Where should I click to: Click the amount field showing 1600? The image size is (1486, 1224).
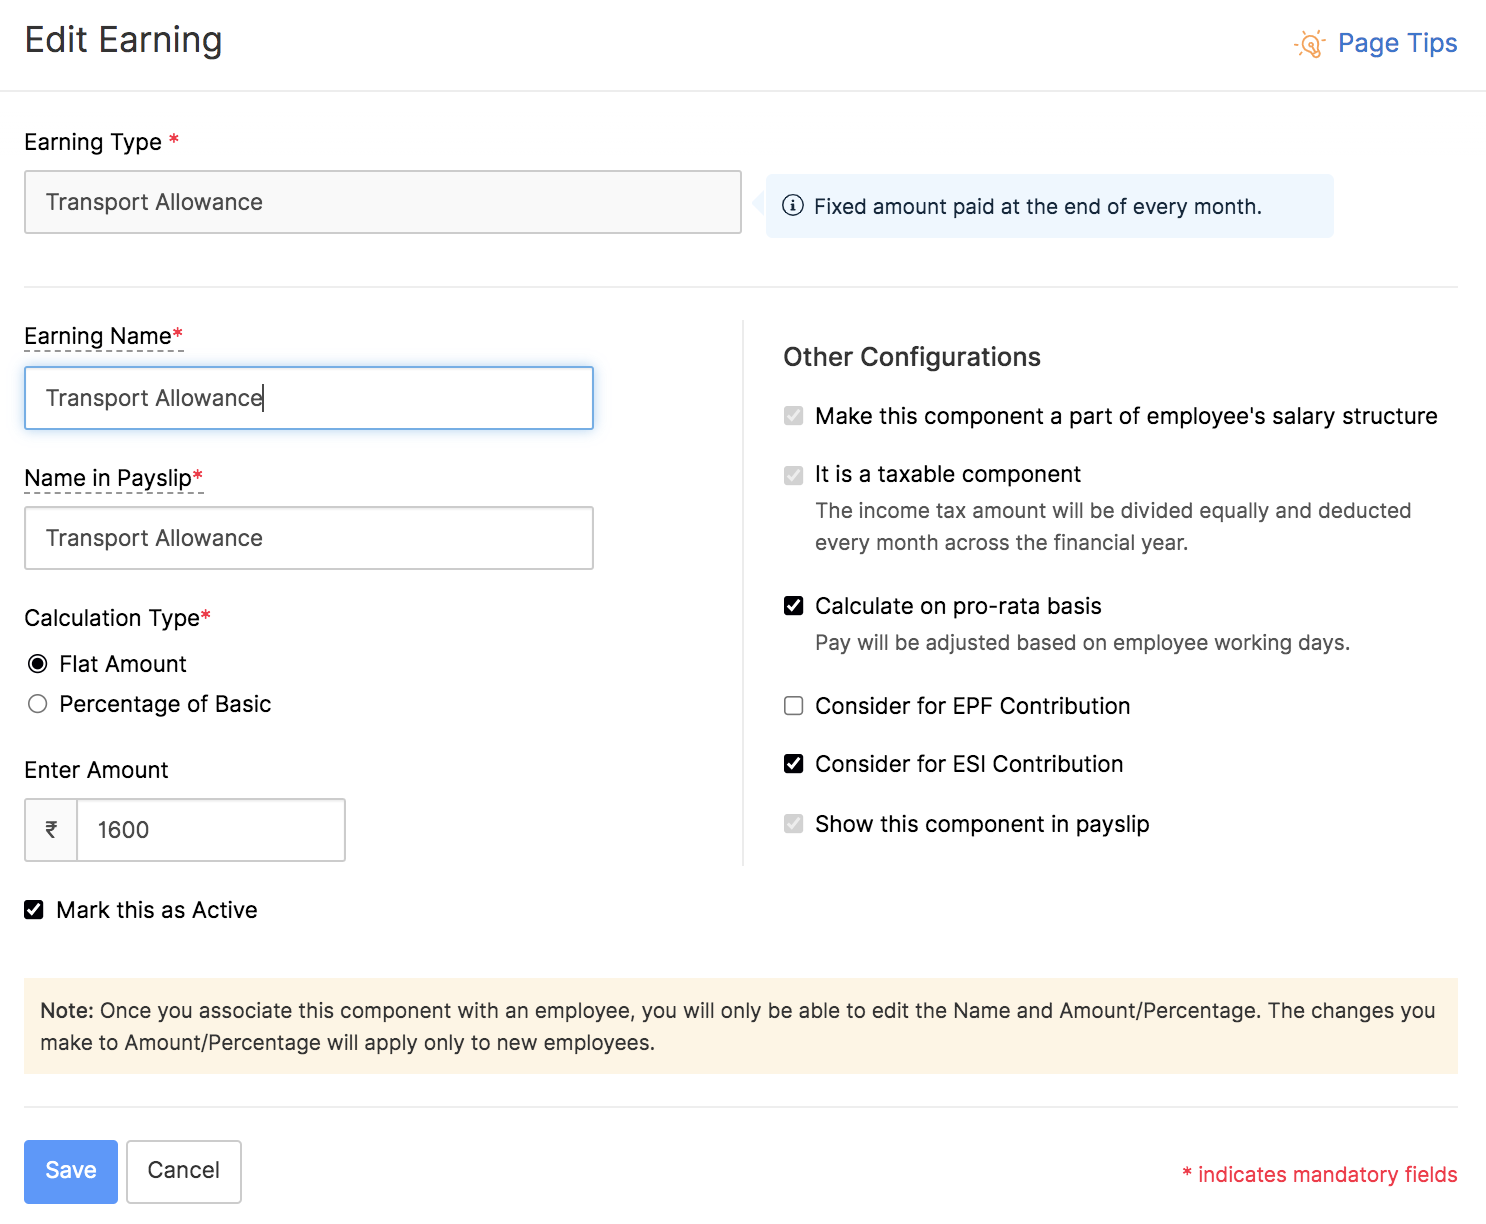210,829
